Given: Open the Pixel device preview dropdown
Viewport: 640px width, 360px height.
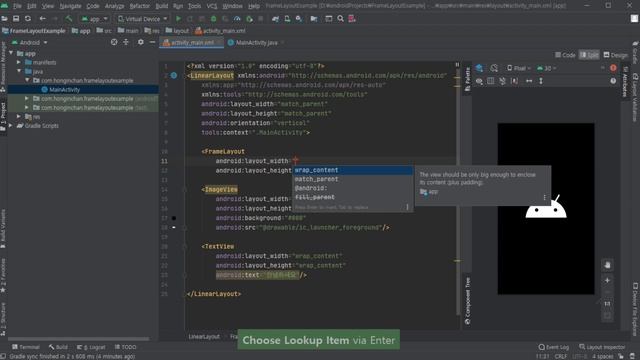Looking at the screenshot, I should click(x=519, y=68).
